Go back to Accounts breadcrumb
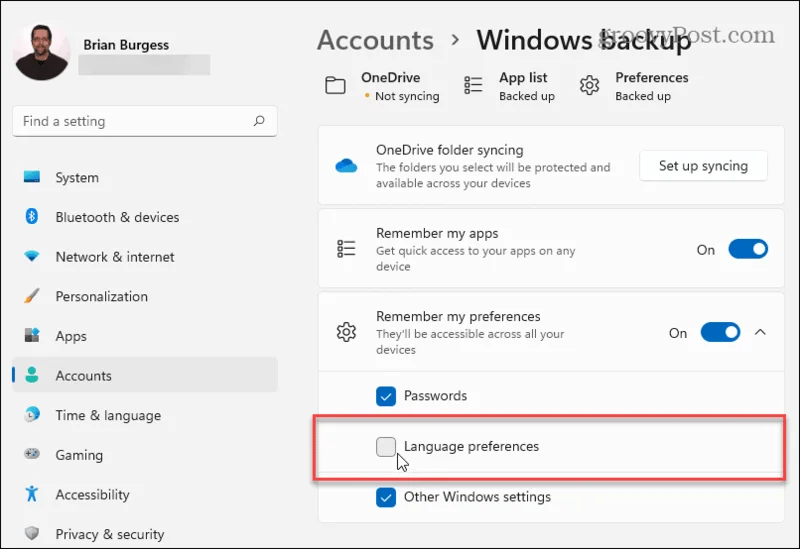Screen dimensions: 800x549 [375, 40]
